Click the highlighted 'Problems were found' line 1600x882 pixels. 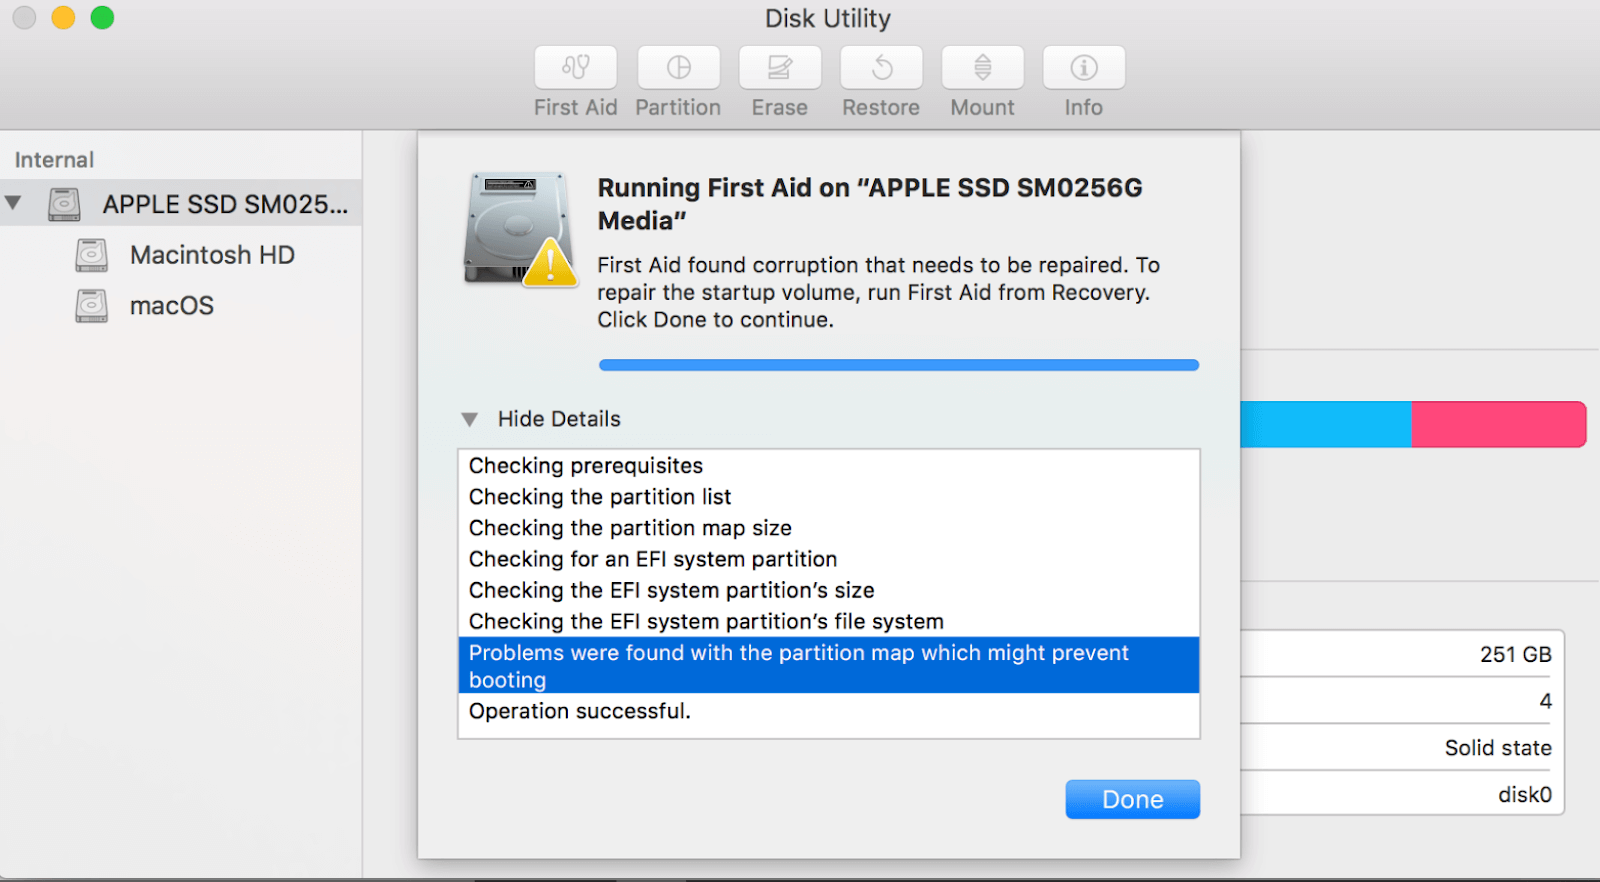[x=829, y=665]
